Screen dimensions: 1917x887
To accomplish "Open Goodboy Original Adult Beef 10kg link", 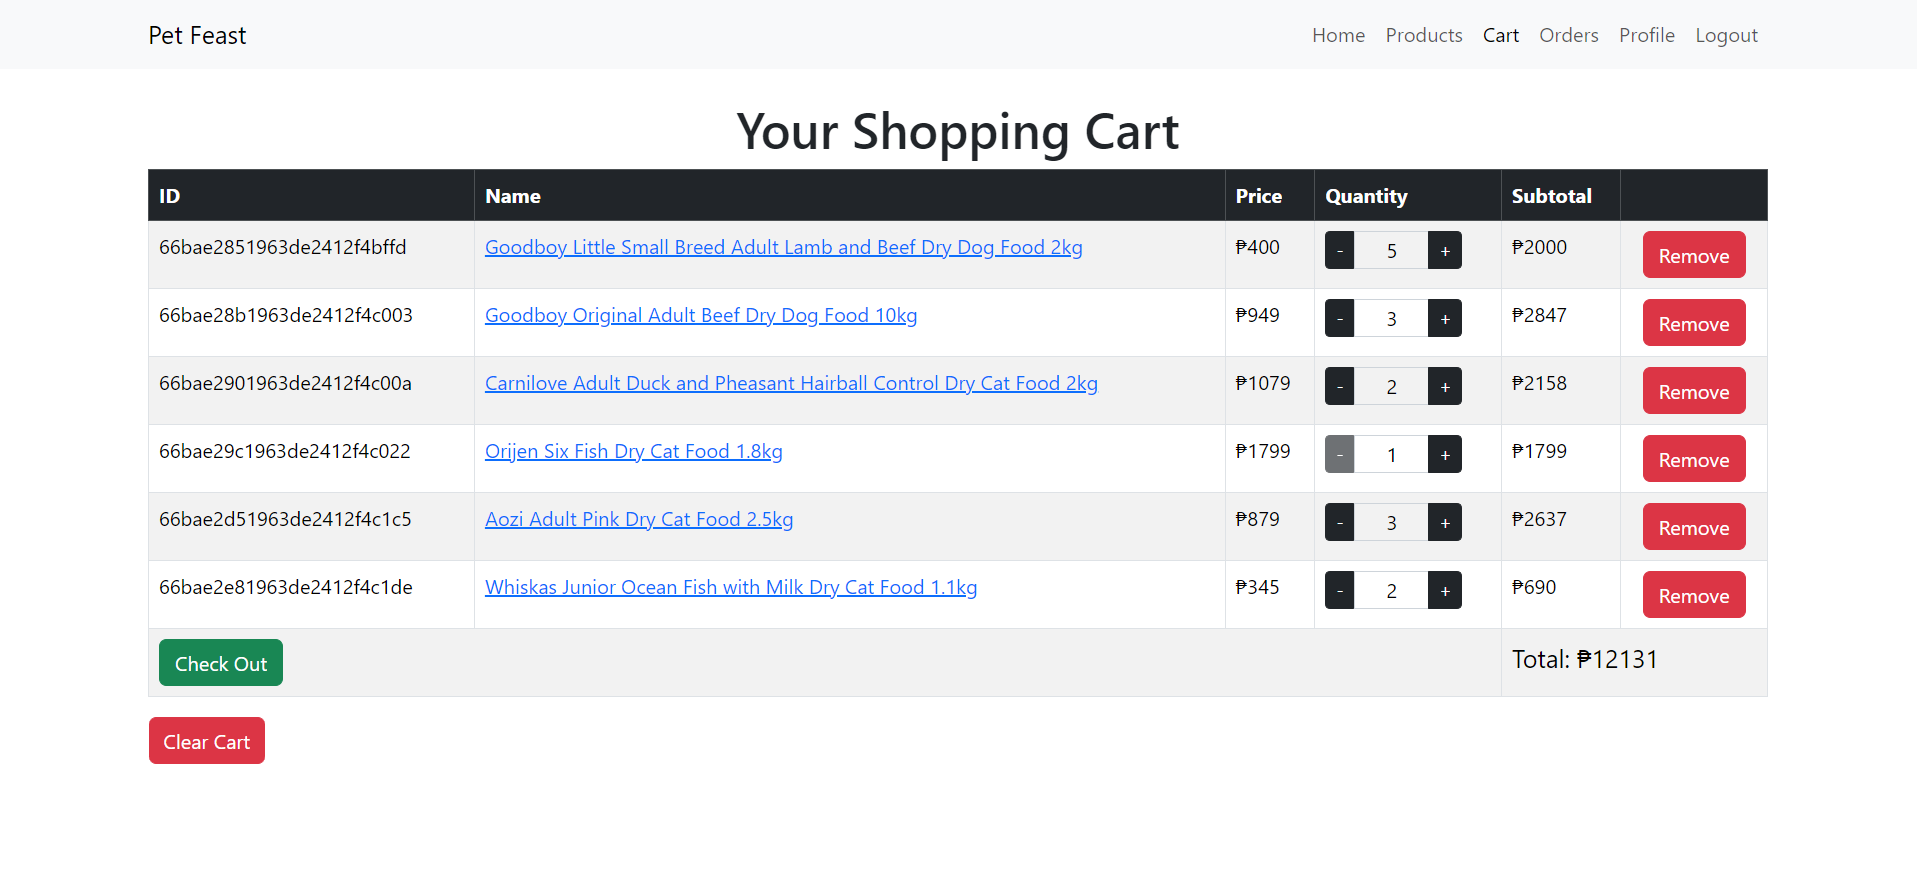I will click(700, 315).
